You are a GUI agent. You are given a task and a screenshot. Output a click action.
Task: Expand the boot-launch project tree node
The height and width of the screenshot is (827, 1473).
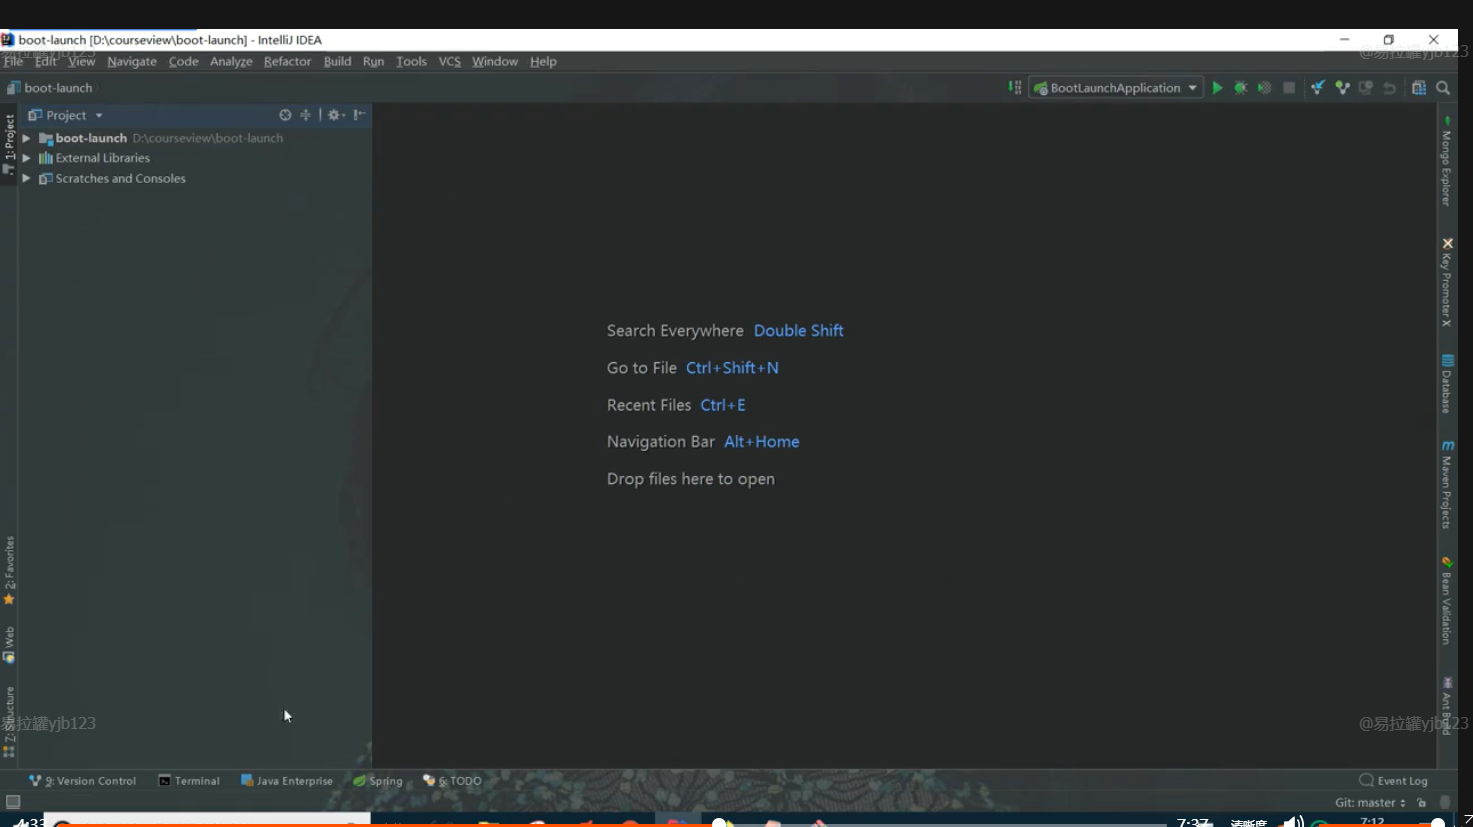click(x=27, y=138)
